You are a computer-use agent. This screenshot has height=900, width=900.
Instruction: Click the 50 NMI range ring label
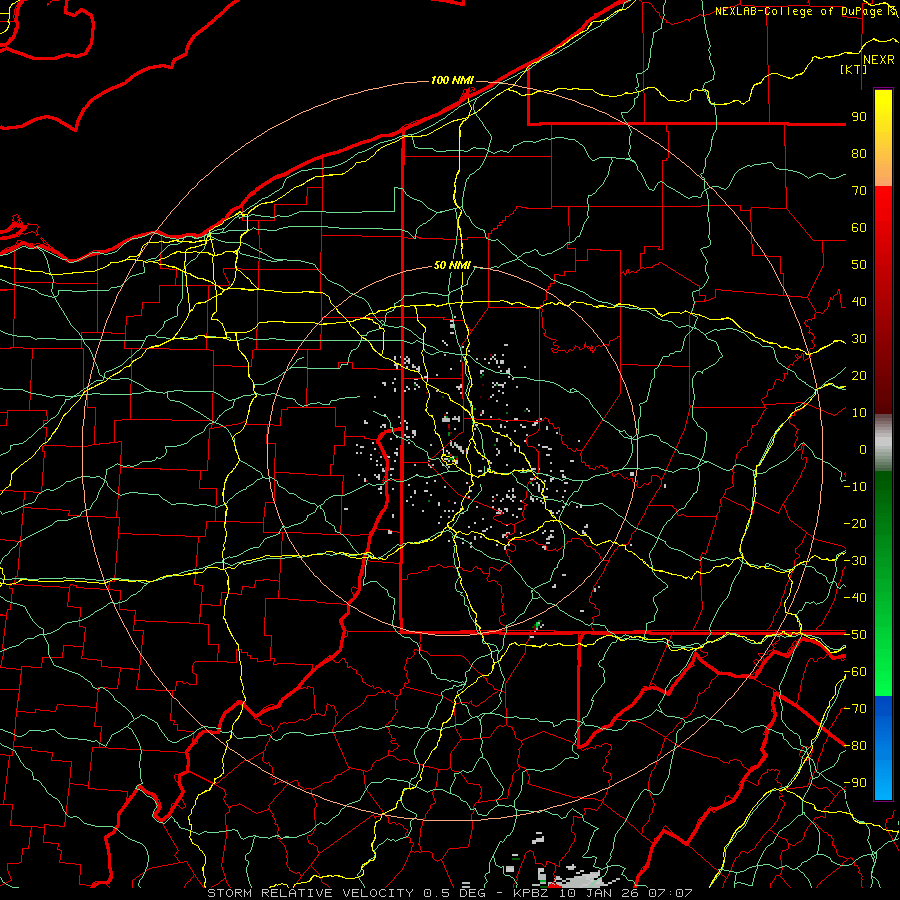coord(452,265)
